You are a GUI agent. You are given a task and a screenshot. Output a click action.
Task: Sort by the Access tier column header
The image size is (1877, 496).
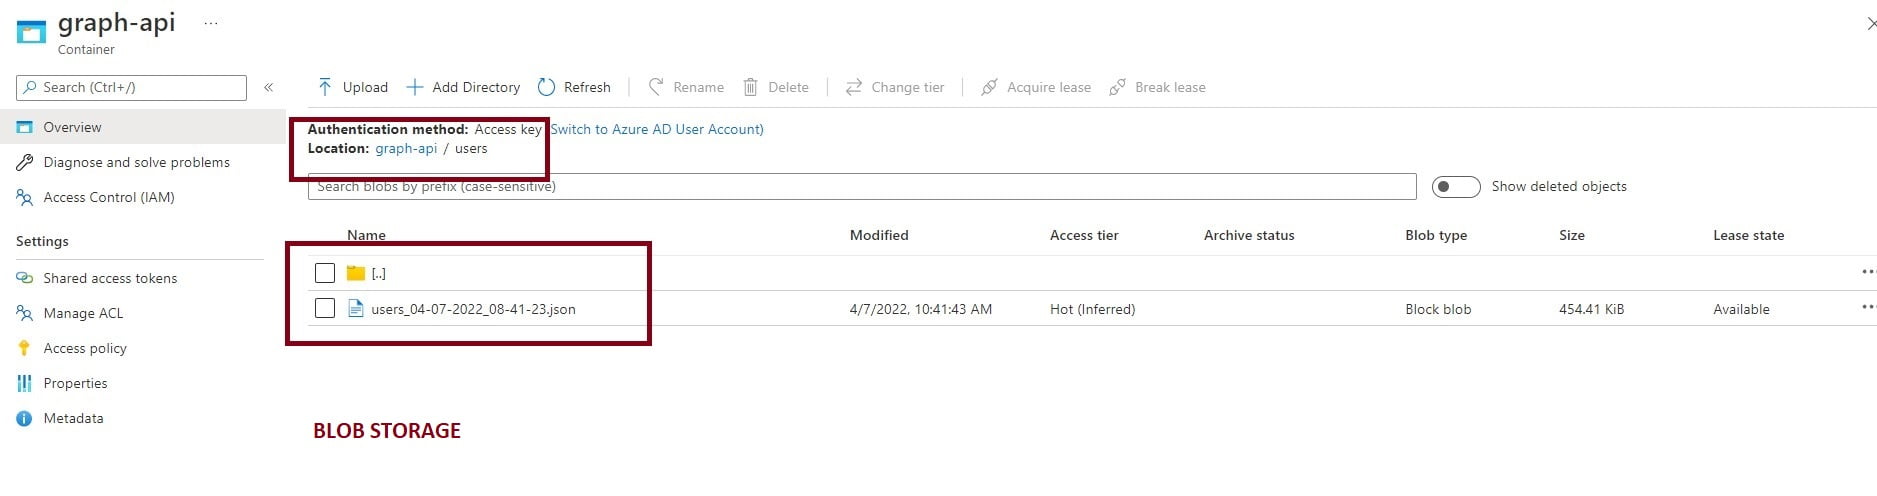click(1084, 235)
